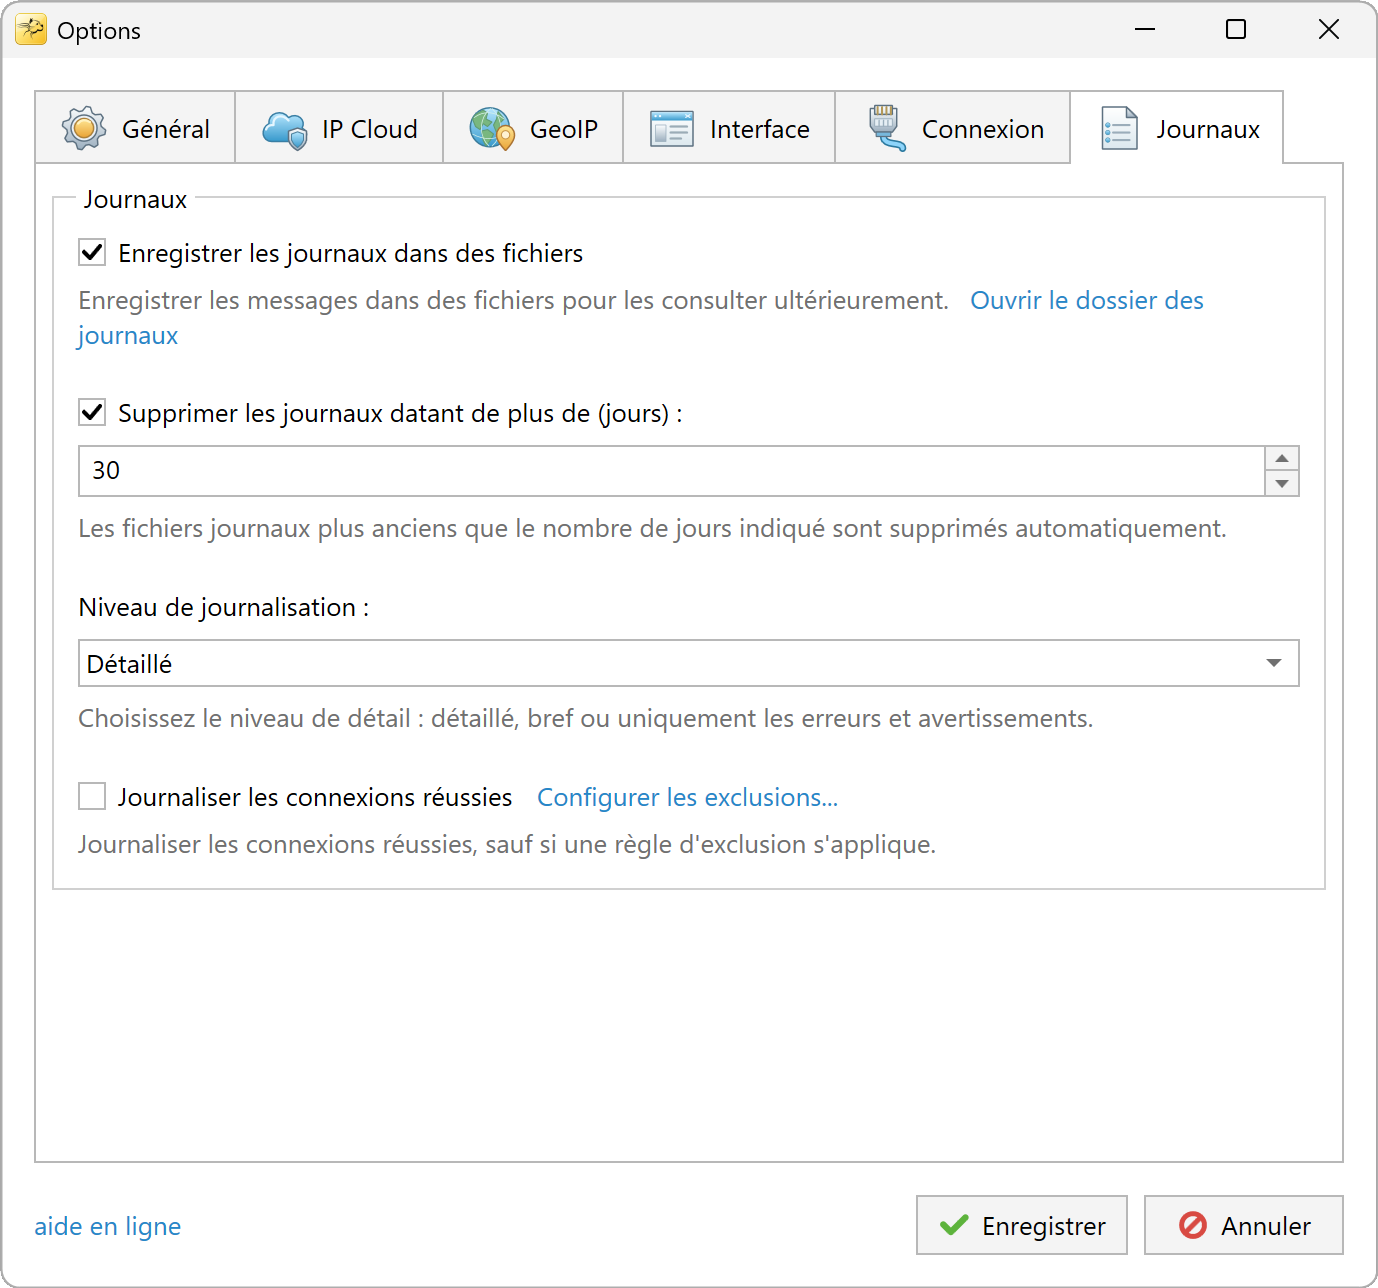Toggle Supprimer les journaux datant de plus
Viewport: 1378px width, 1288px height.
[92, 412]
